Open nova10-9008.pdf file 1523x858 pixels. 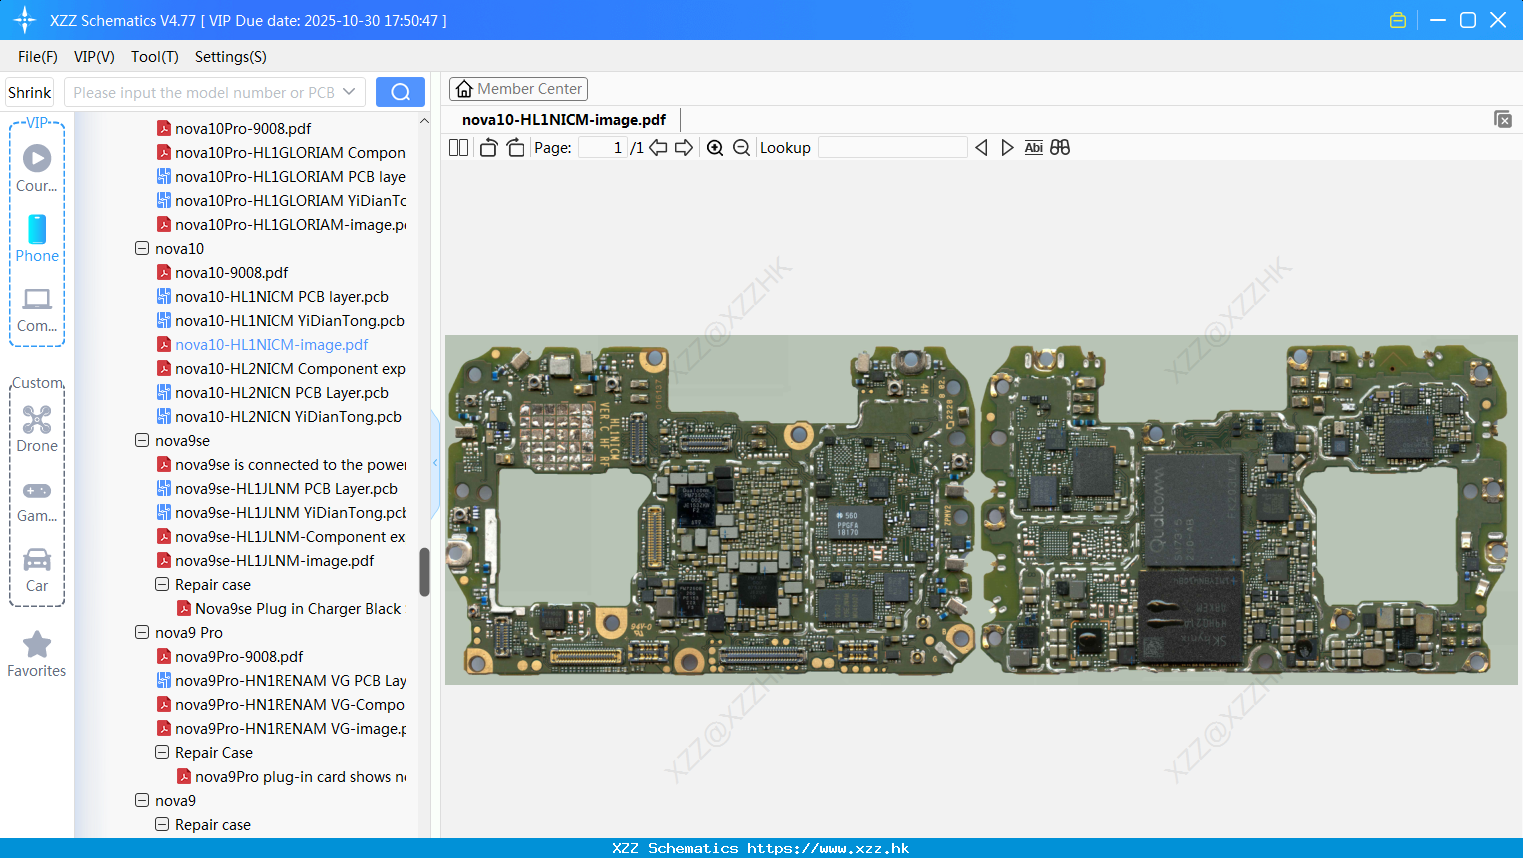[x=231, y=272]
